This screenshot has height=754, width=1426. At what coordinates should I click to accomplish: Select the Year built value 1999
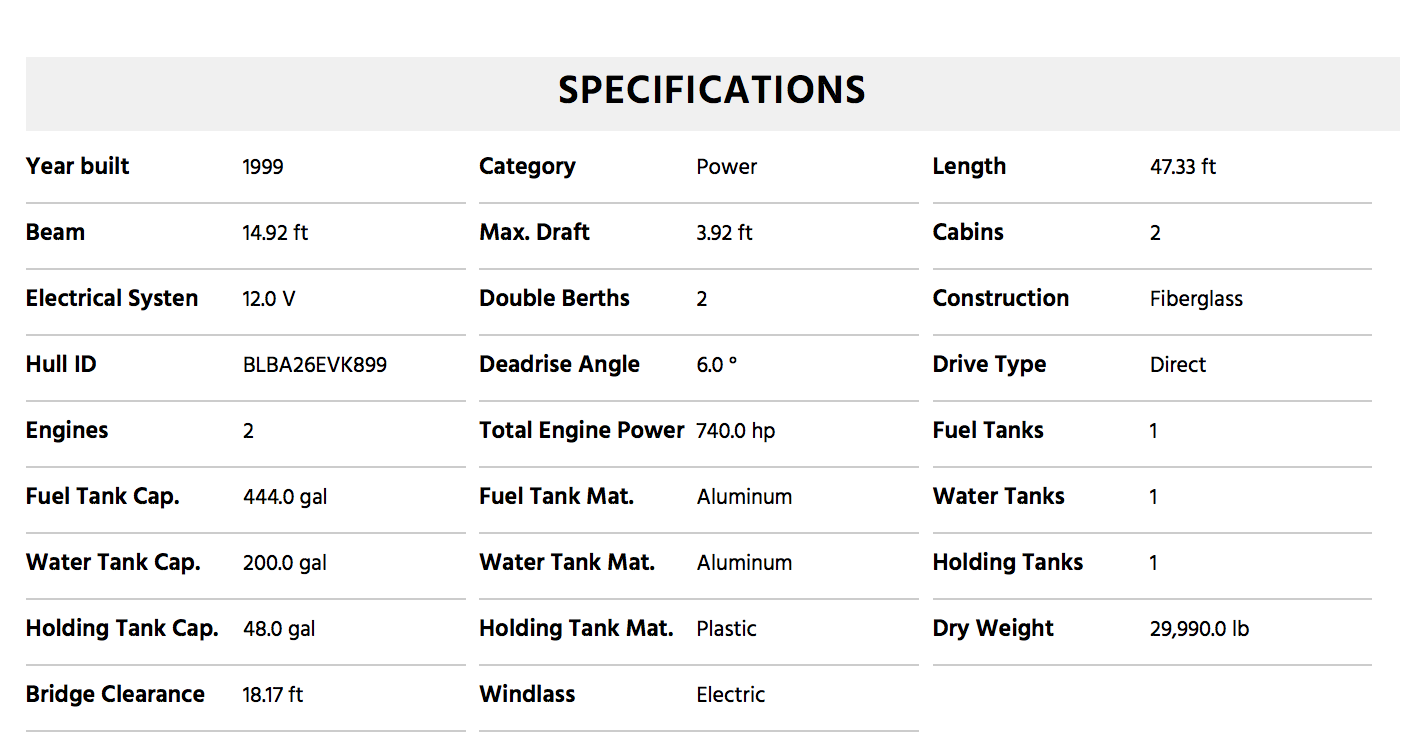263,167
